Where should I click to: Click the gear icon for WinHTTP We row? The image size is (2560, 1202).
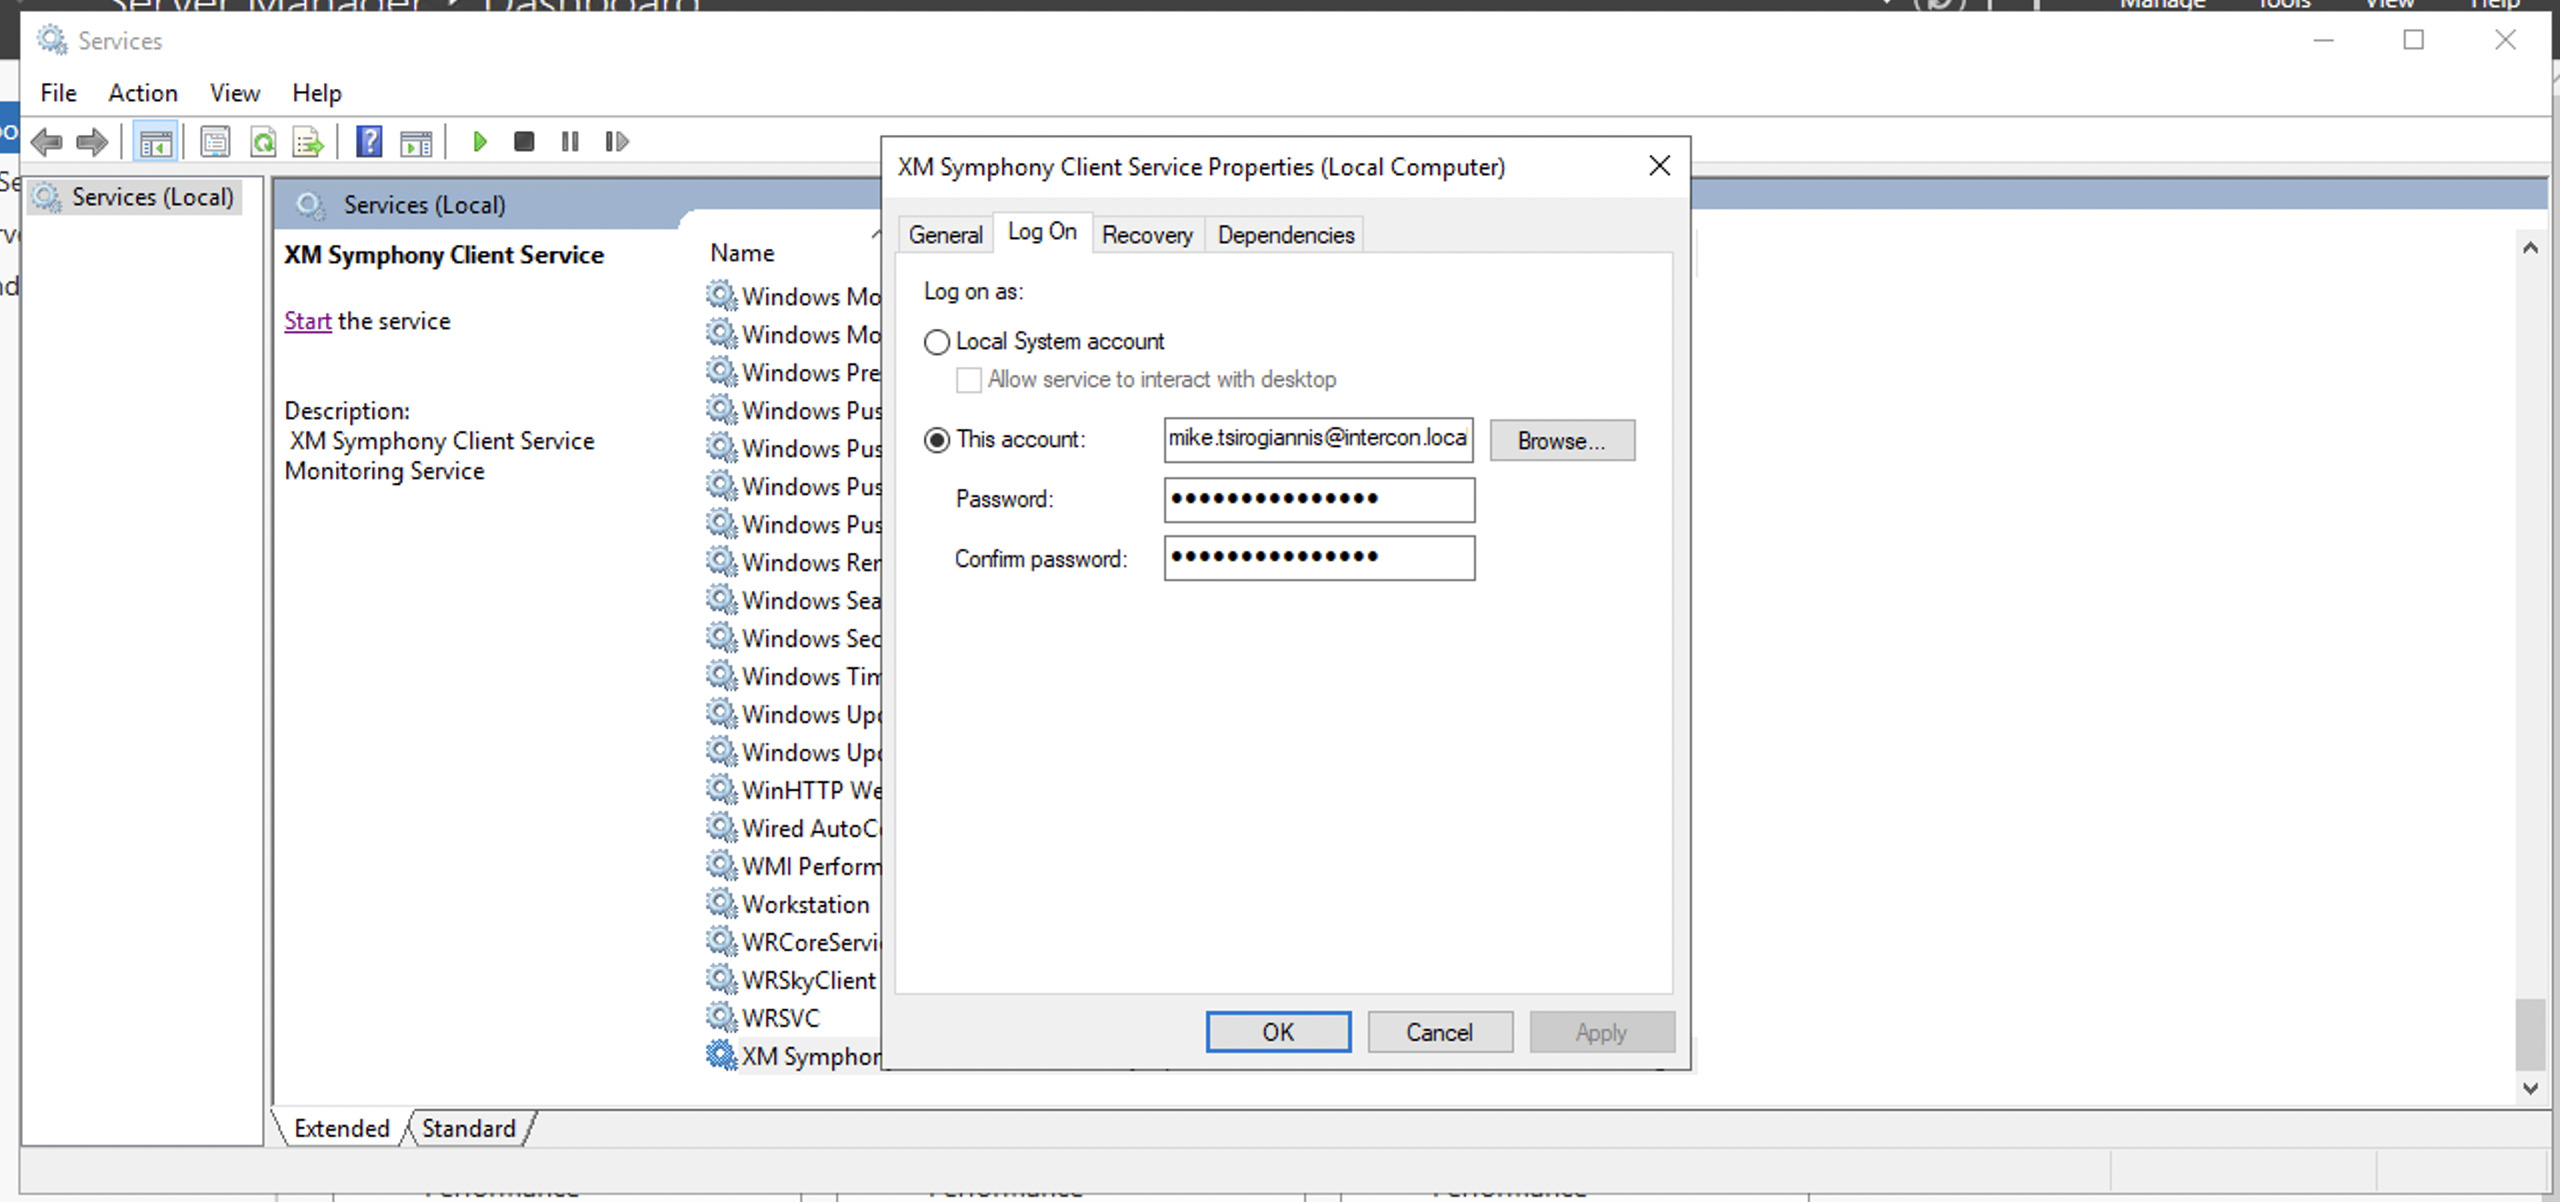click(721, 789)
